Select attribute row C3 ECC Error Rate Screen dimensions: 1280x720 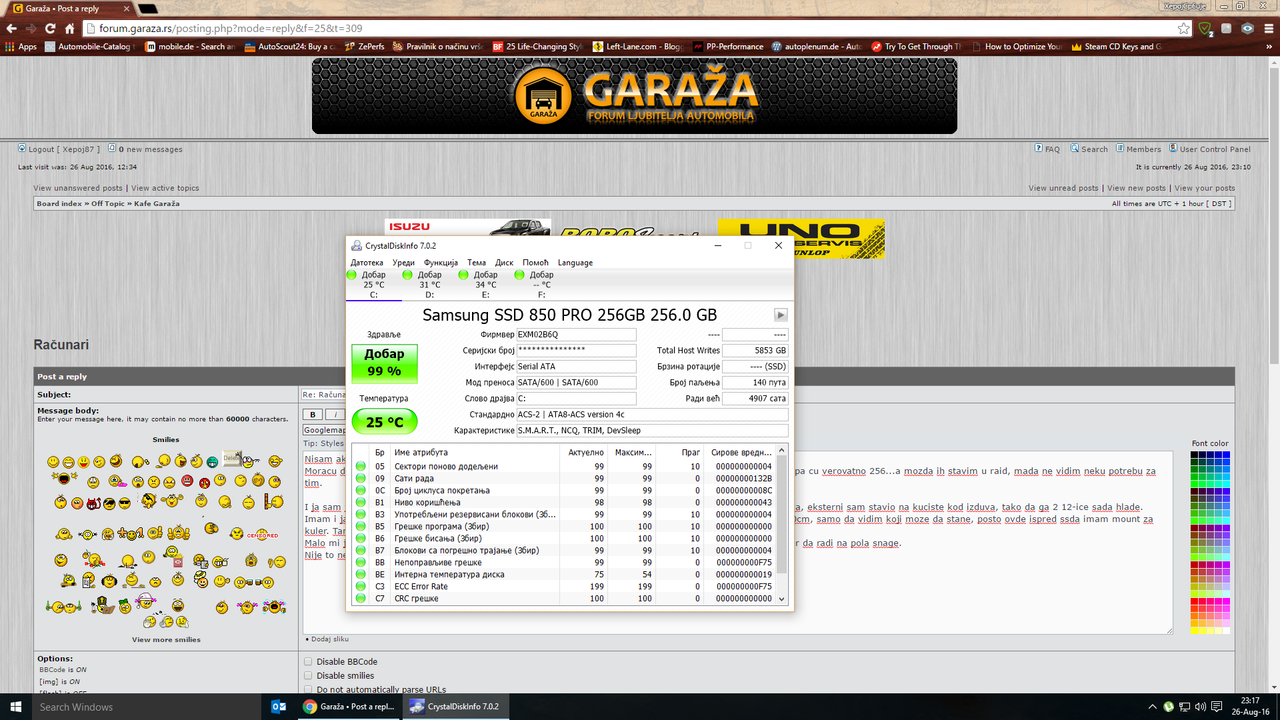pyautogui.click(x=563, y=586)
